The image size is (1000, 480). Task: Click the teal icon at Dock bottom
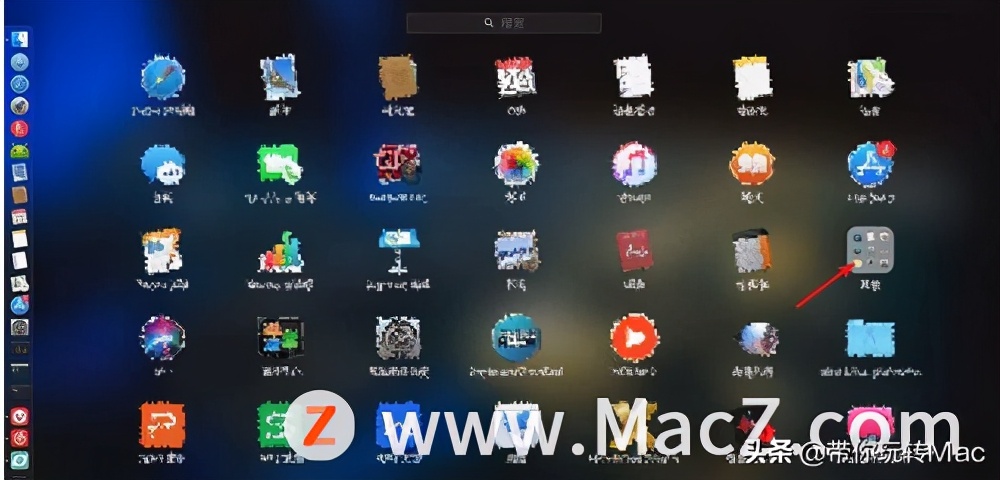click(20, 459)
